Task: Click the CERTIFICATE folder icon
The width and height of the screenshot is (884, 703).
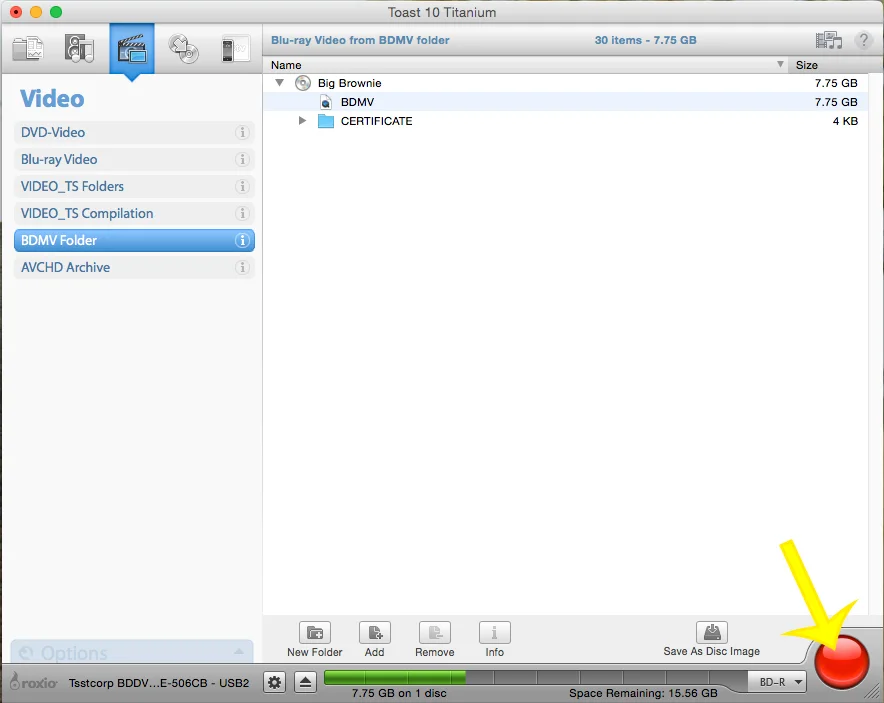Action: pos(326,121)
